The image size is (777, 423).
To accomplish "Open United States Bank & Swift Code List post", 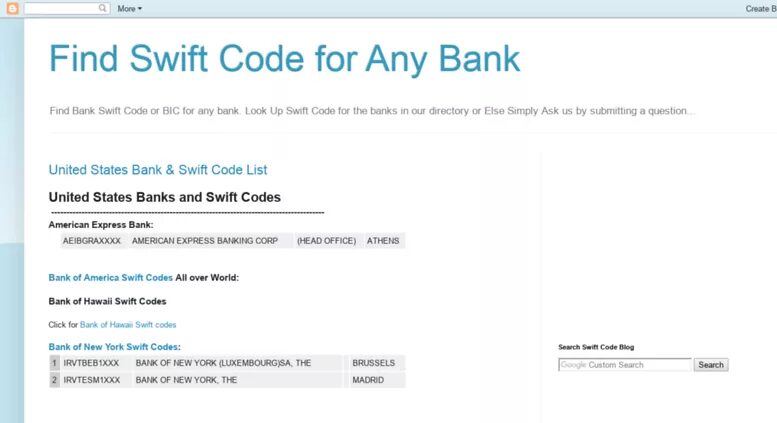I will point(157,170).
